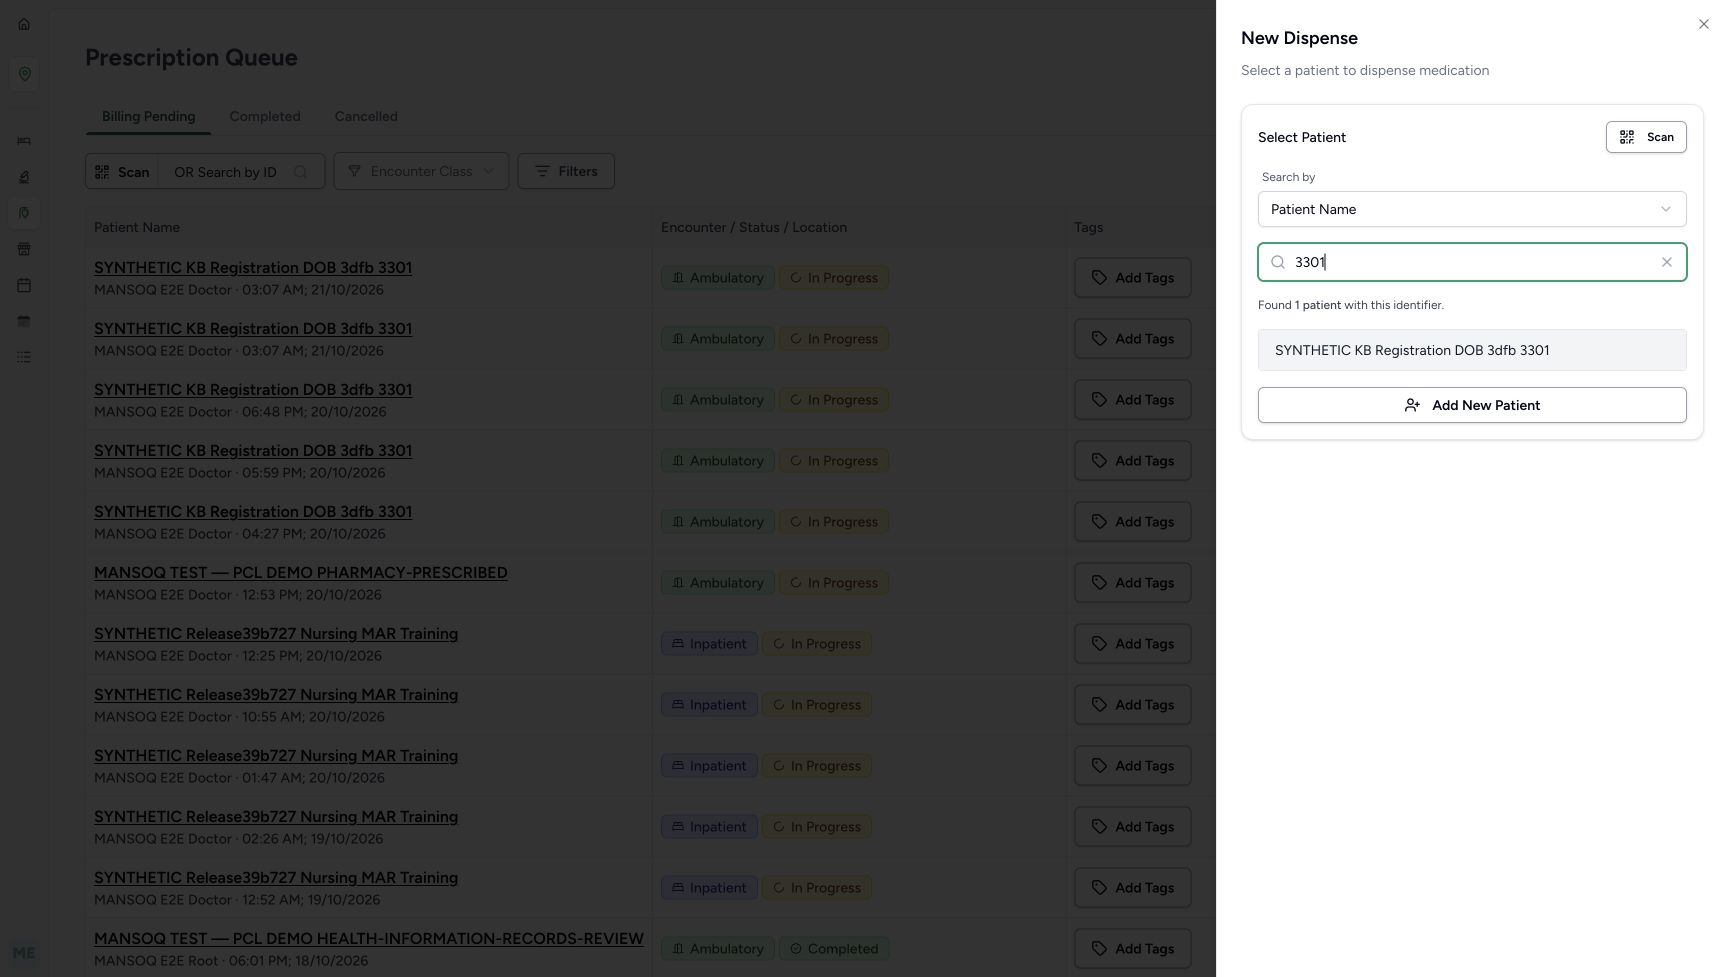Click Inpatient badge in the 10:55 AM row
This screenshot has width=1728, height=977.
(x=709, y=705)
